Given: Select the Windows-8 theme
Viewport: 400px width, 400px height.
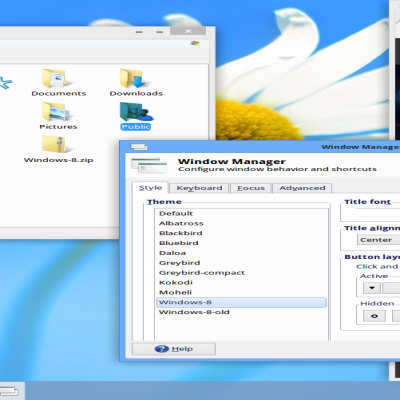Looking at the screenshot, I should (x=241, y=302).
